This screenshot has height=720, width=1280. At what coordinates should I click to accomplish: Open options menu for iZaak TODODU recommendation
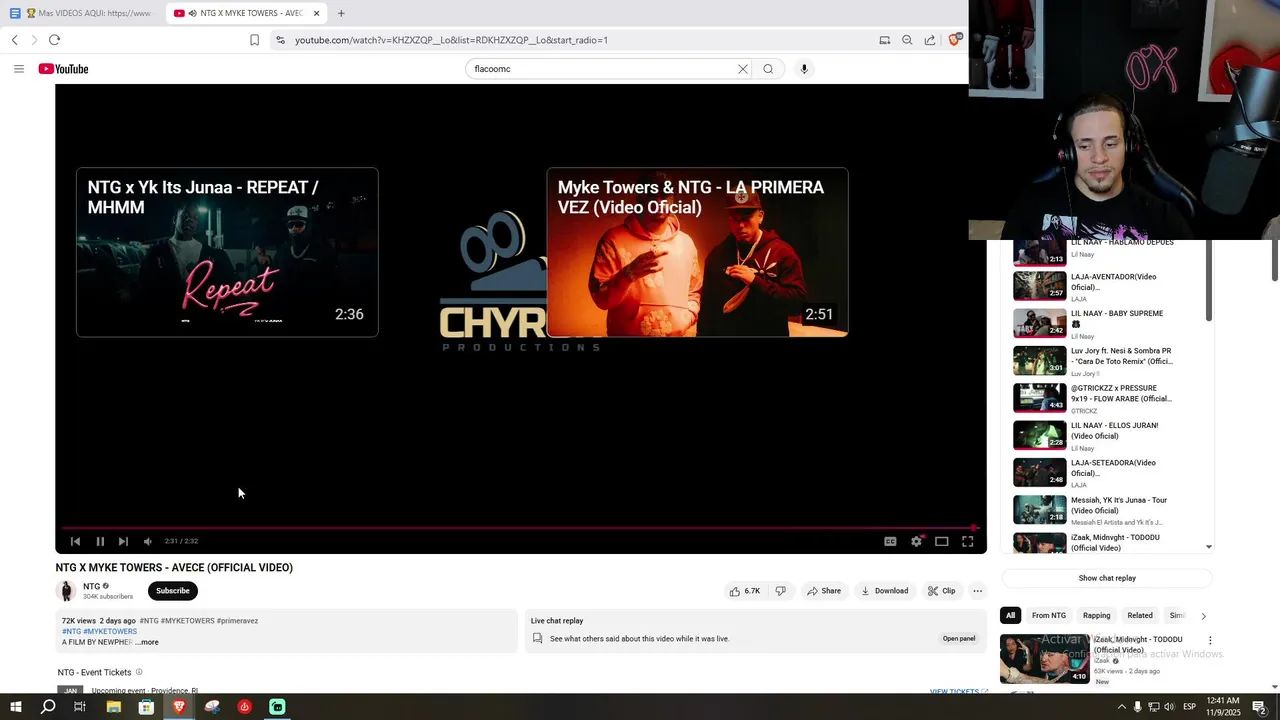coord(1210,641)
